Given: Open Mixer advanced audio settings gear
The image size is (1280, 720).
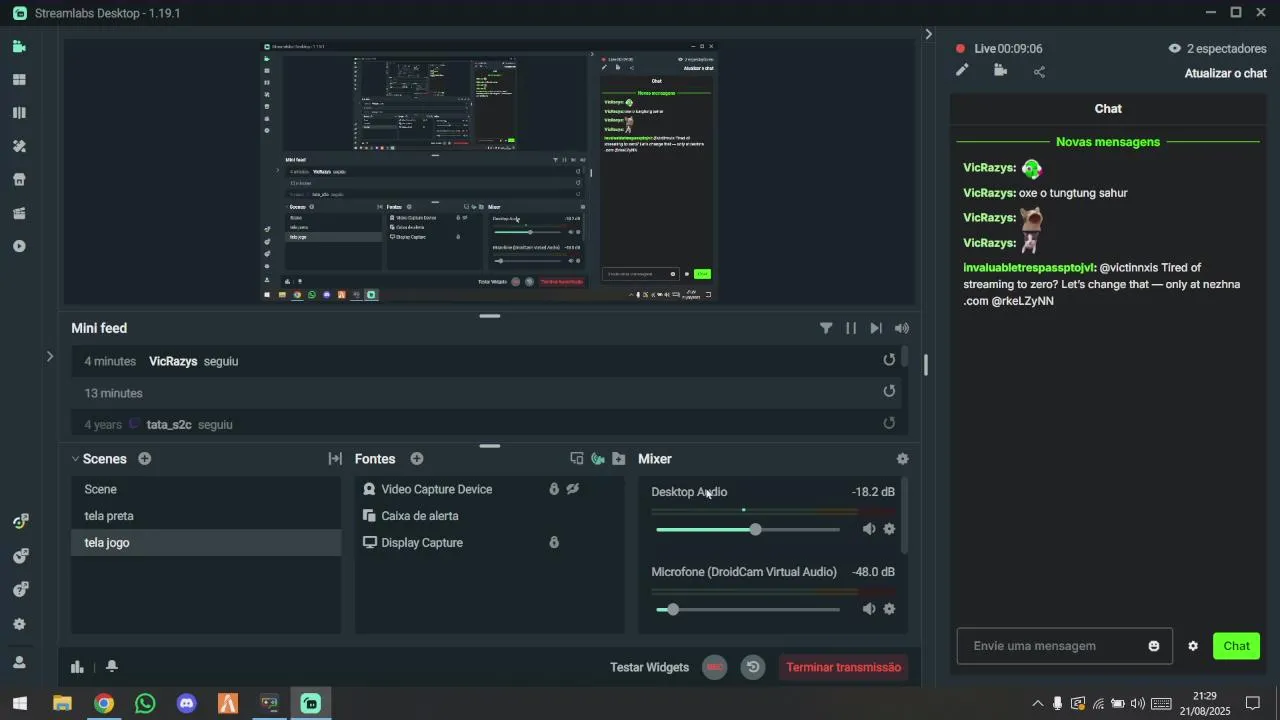Looking at the screenshot, I should coord(903,459).
